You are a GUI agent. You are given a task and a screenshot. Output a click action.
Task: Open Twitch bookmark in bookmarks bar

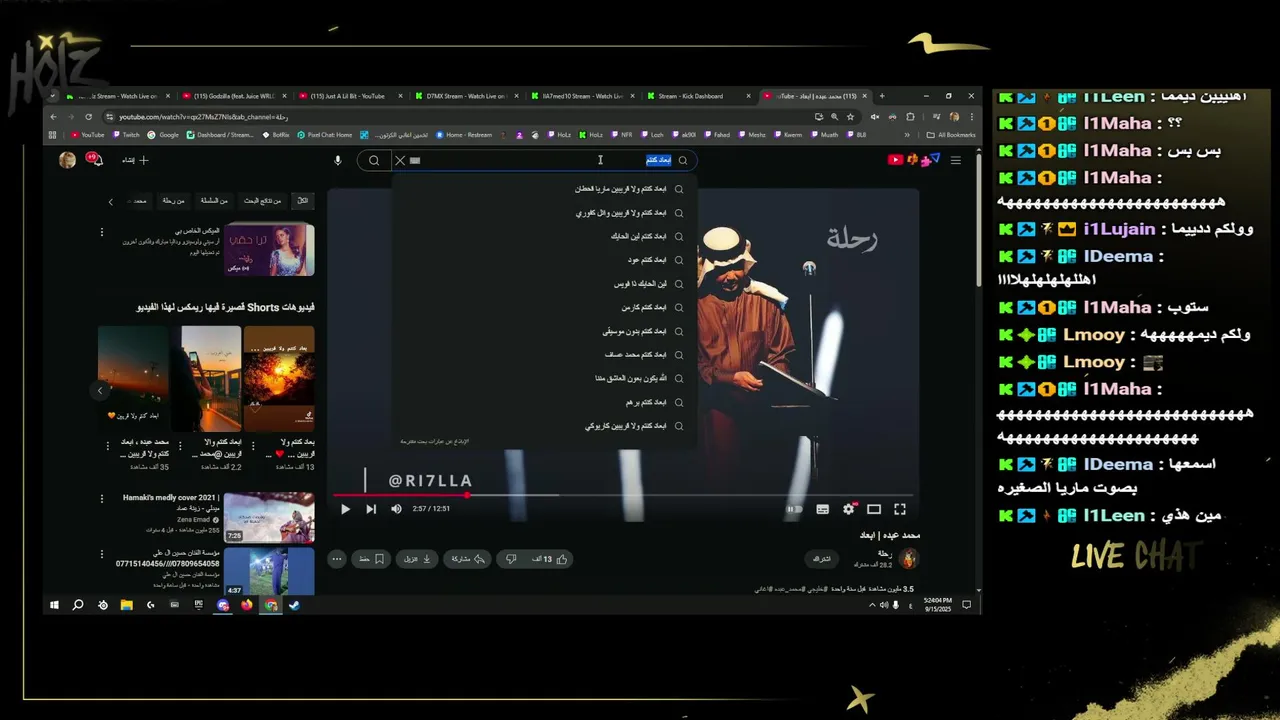click(x=126, y=135)
